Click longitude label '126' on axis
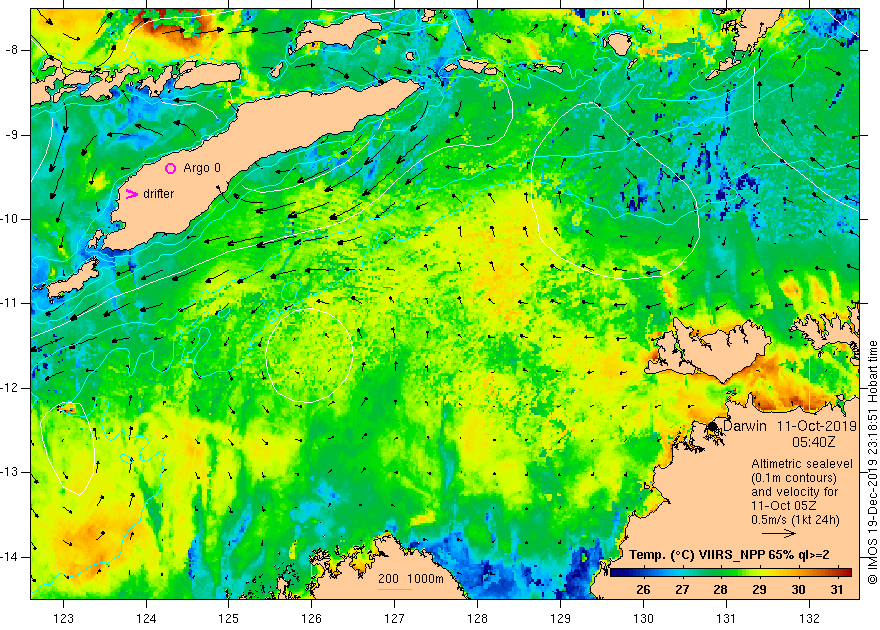Viewport: 880px width, 630px height. click(x=311, y=619)
